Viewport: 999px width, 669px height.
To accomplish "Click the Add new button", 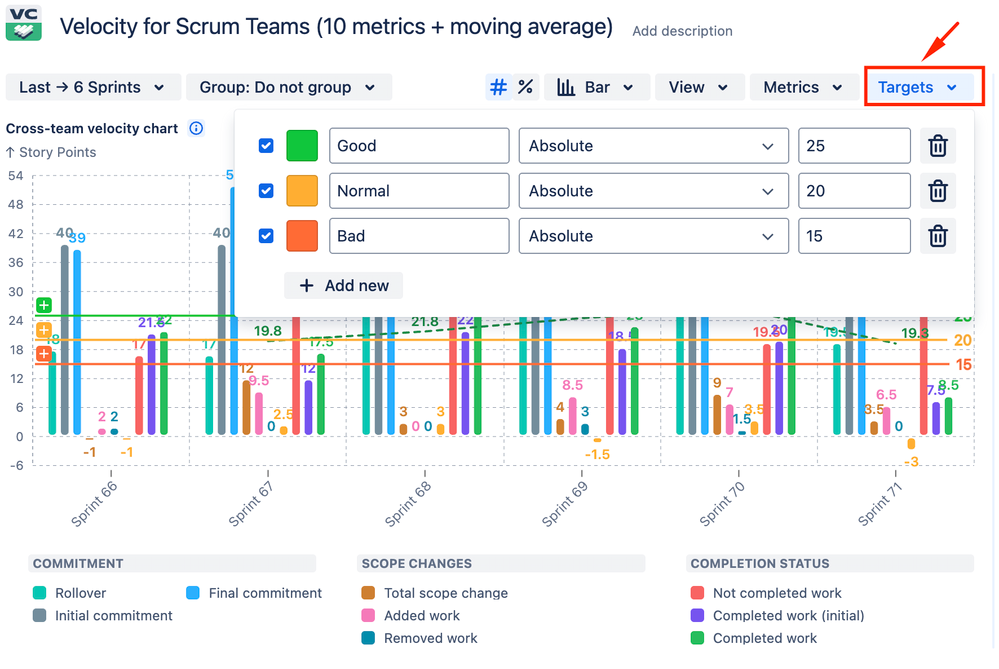I will tap(343, 285).
